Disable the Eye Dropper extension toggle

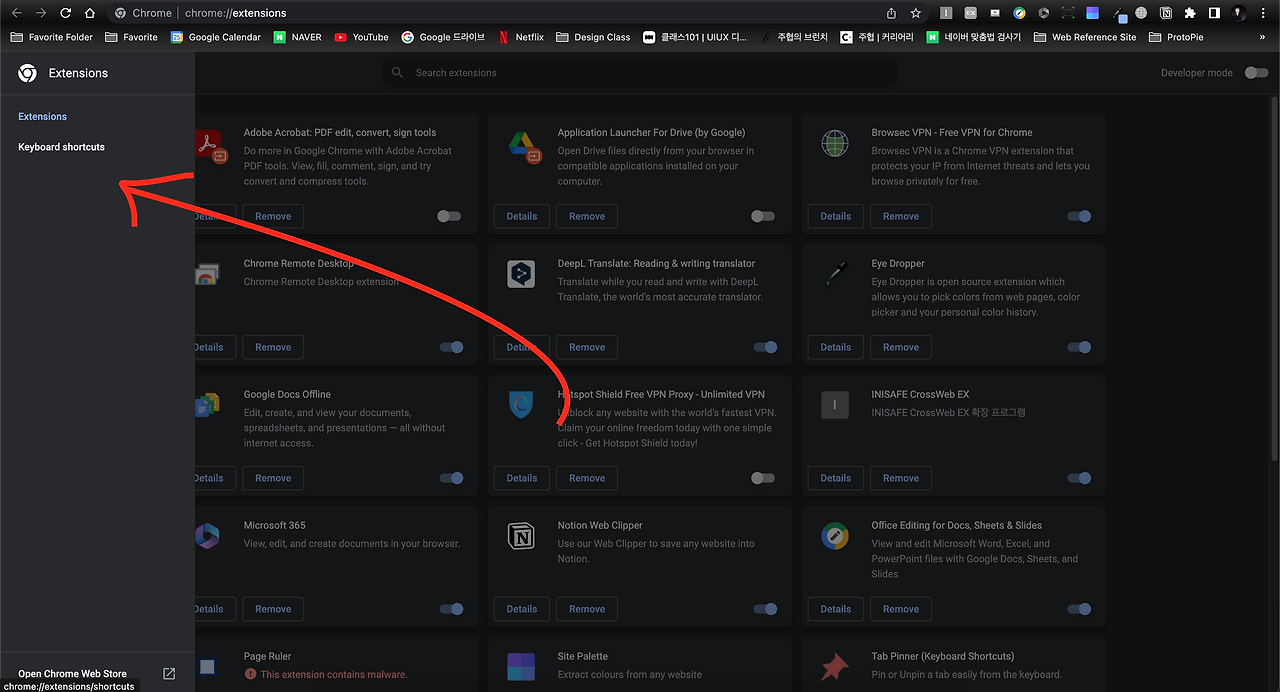(1079, 347)
